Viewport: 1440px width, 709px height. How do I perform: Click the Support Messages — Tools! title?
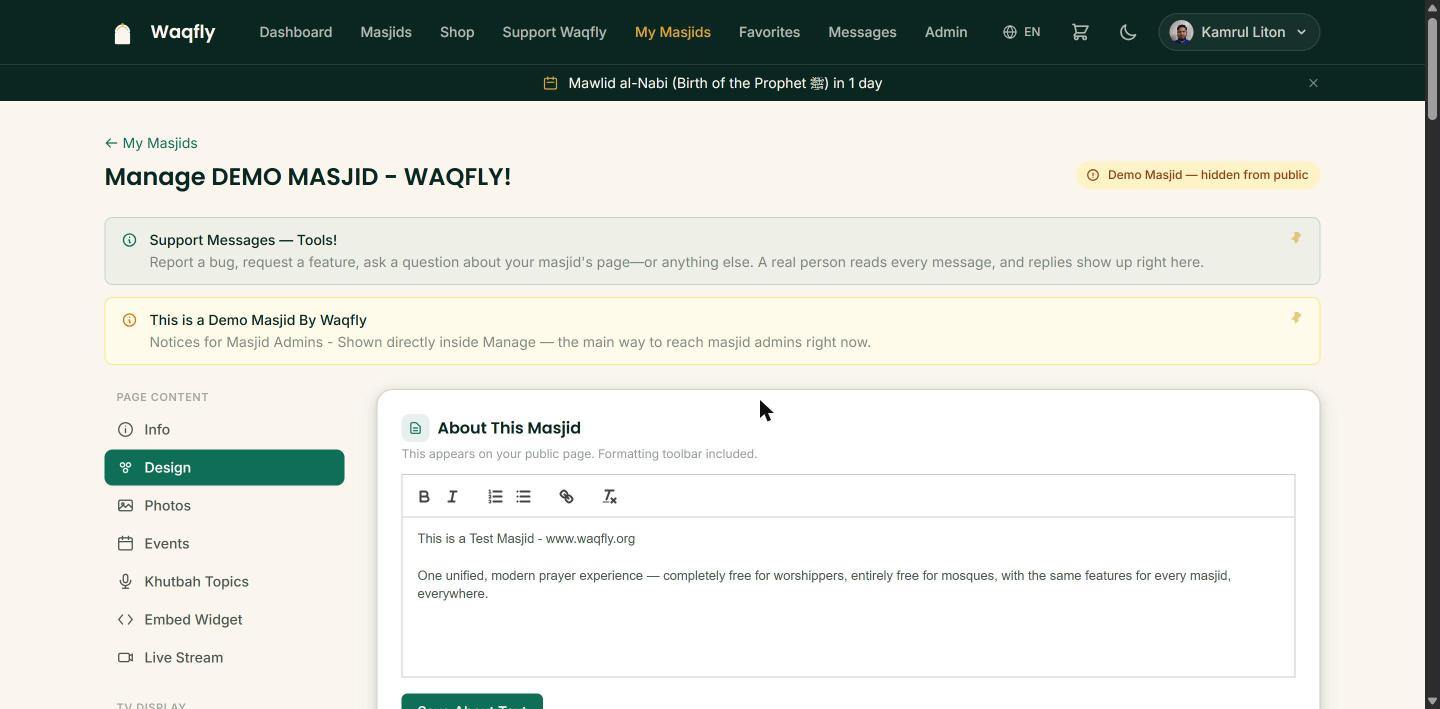243,240
